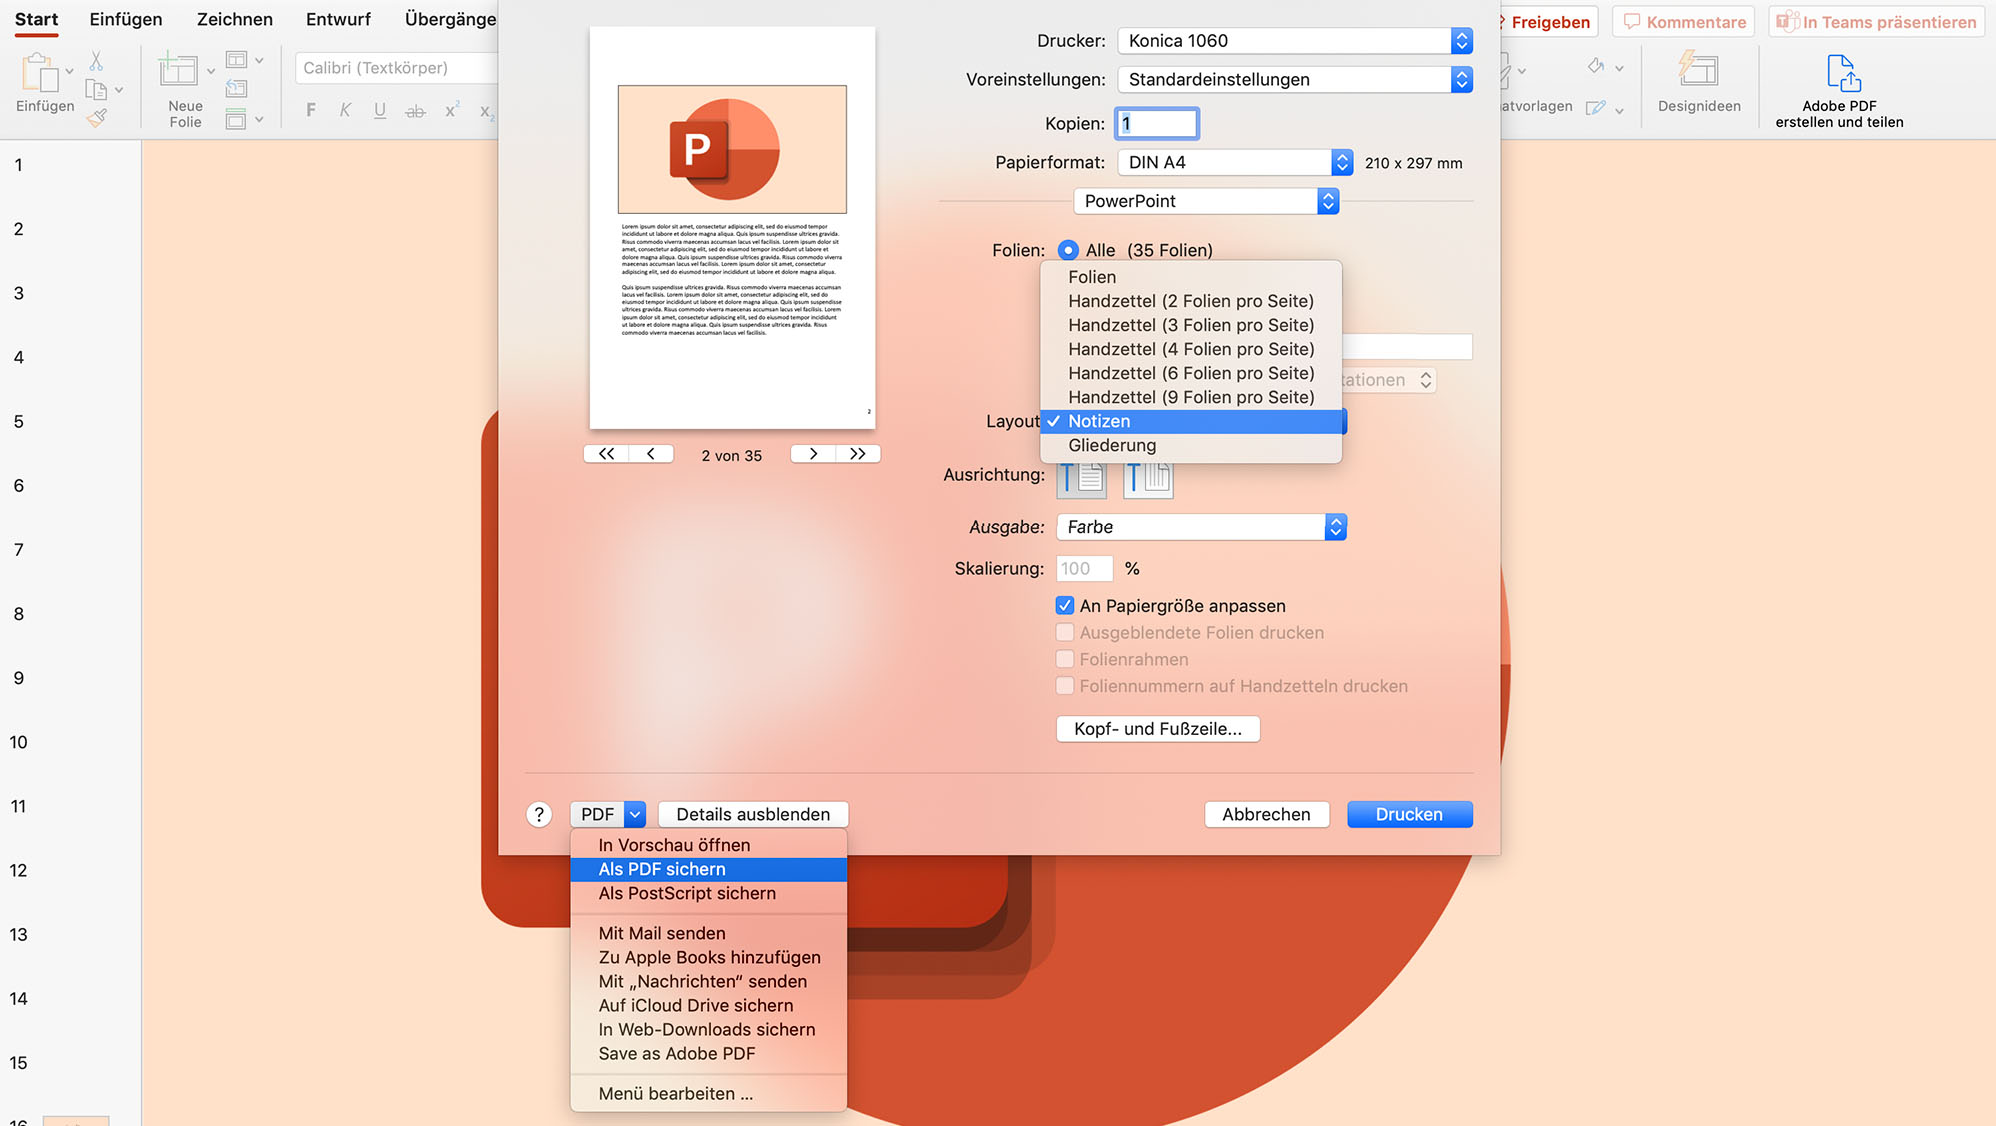Choose Handzettel (3 Folien pro Seite)

tap(1191, 325)
